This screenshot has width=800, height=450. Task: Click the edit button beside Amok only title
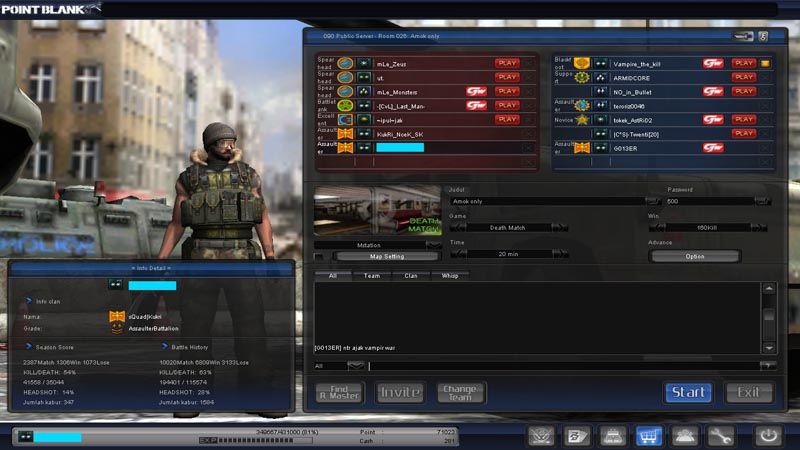pos(653,201)
